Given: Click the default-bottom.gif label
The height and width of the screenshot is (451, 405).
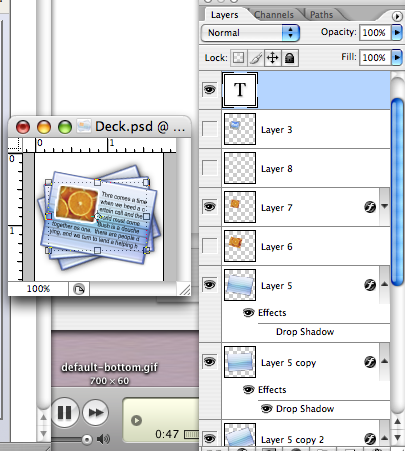Looking at the screenshot, I should click(109, 367).
